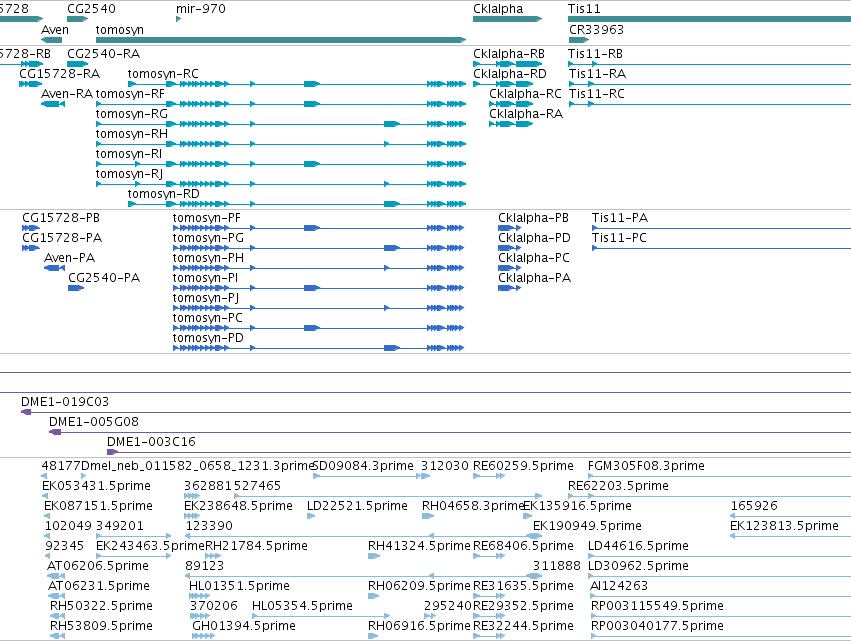
Task: Click protein tomosyn-PH label
Action: click(x=208, y=258)
